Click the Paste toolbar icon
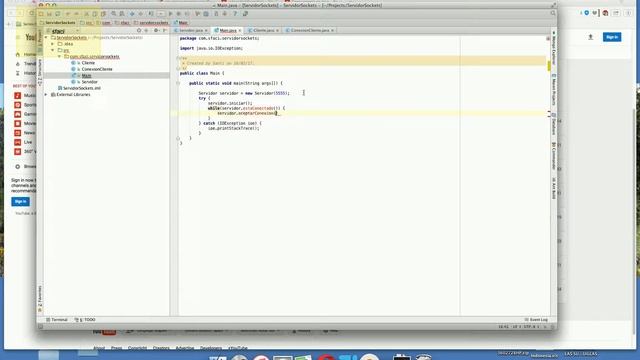The width and height of the screenshot is (640, 360). [x=104, y=14]
